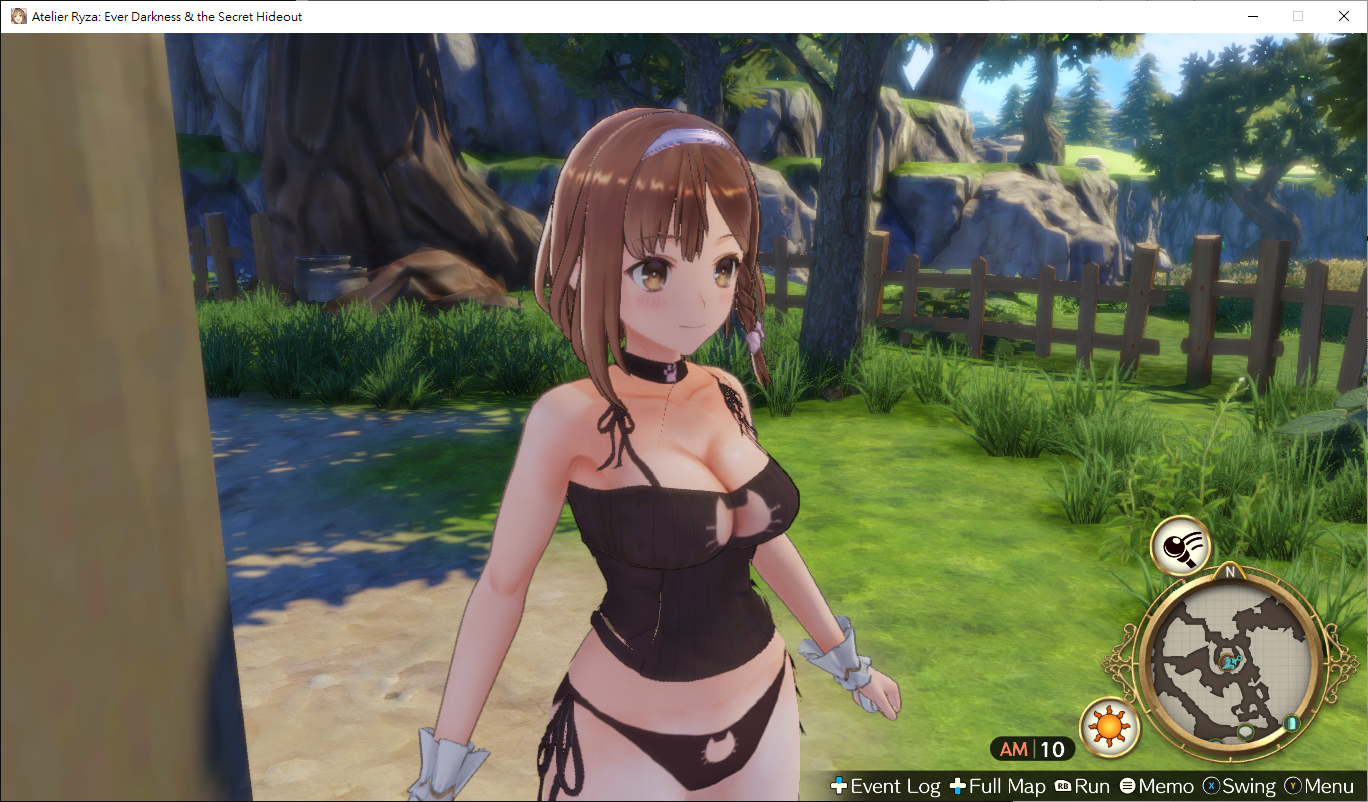Screen dimensions: 1368x802
Task: Click the Run prompt
Action: 1083,787
